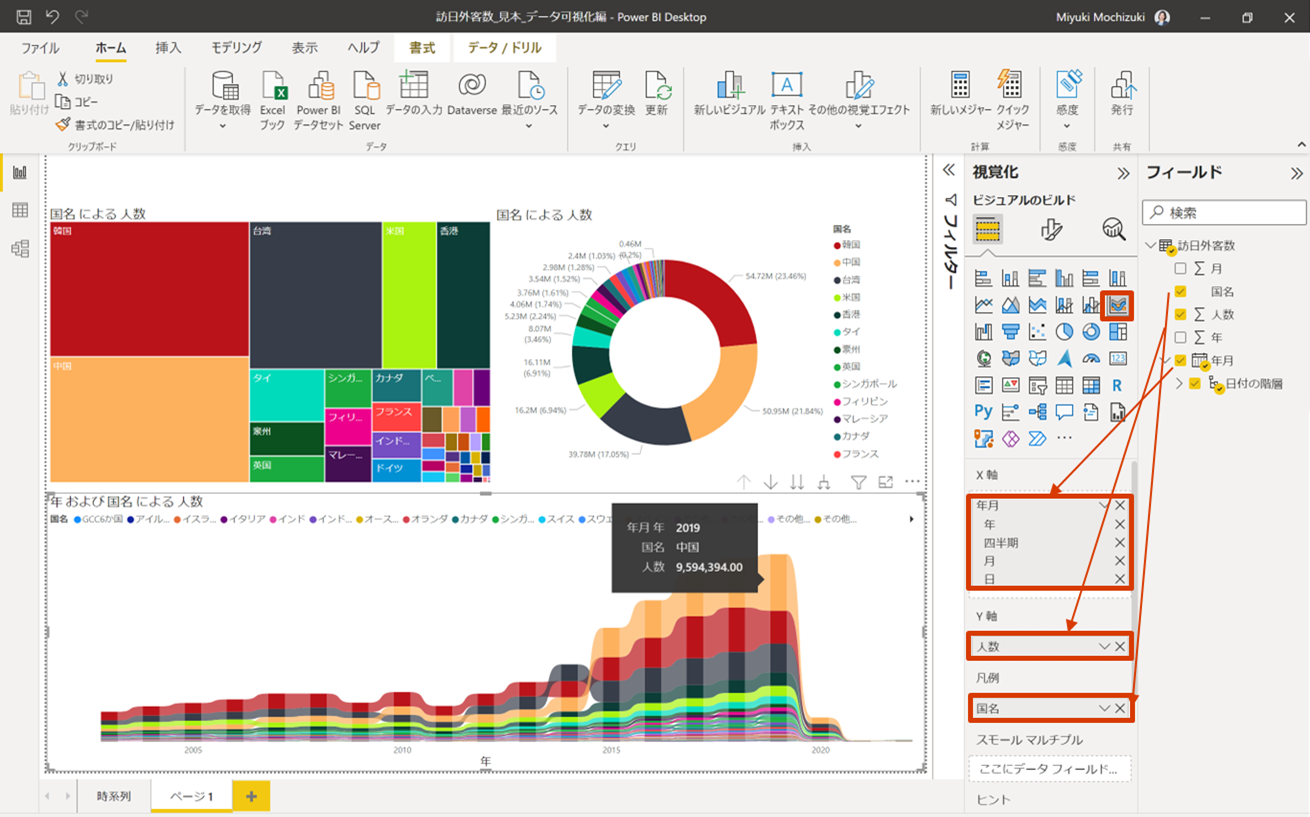1310x817 pixels.
Task: Click the Python visual (Py) icon
Action: tap(984, 411)
